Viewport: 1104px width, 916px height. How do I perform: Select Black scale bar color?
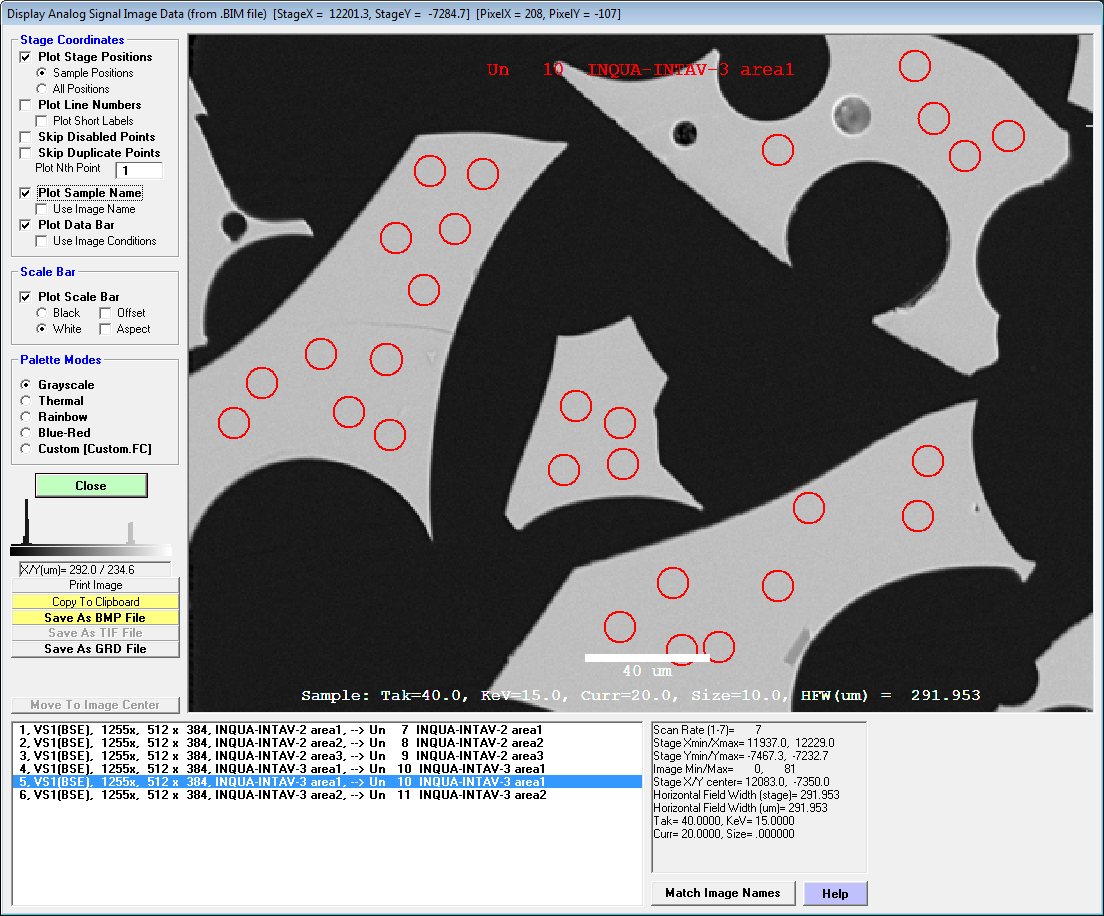pos(42,313)
